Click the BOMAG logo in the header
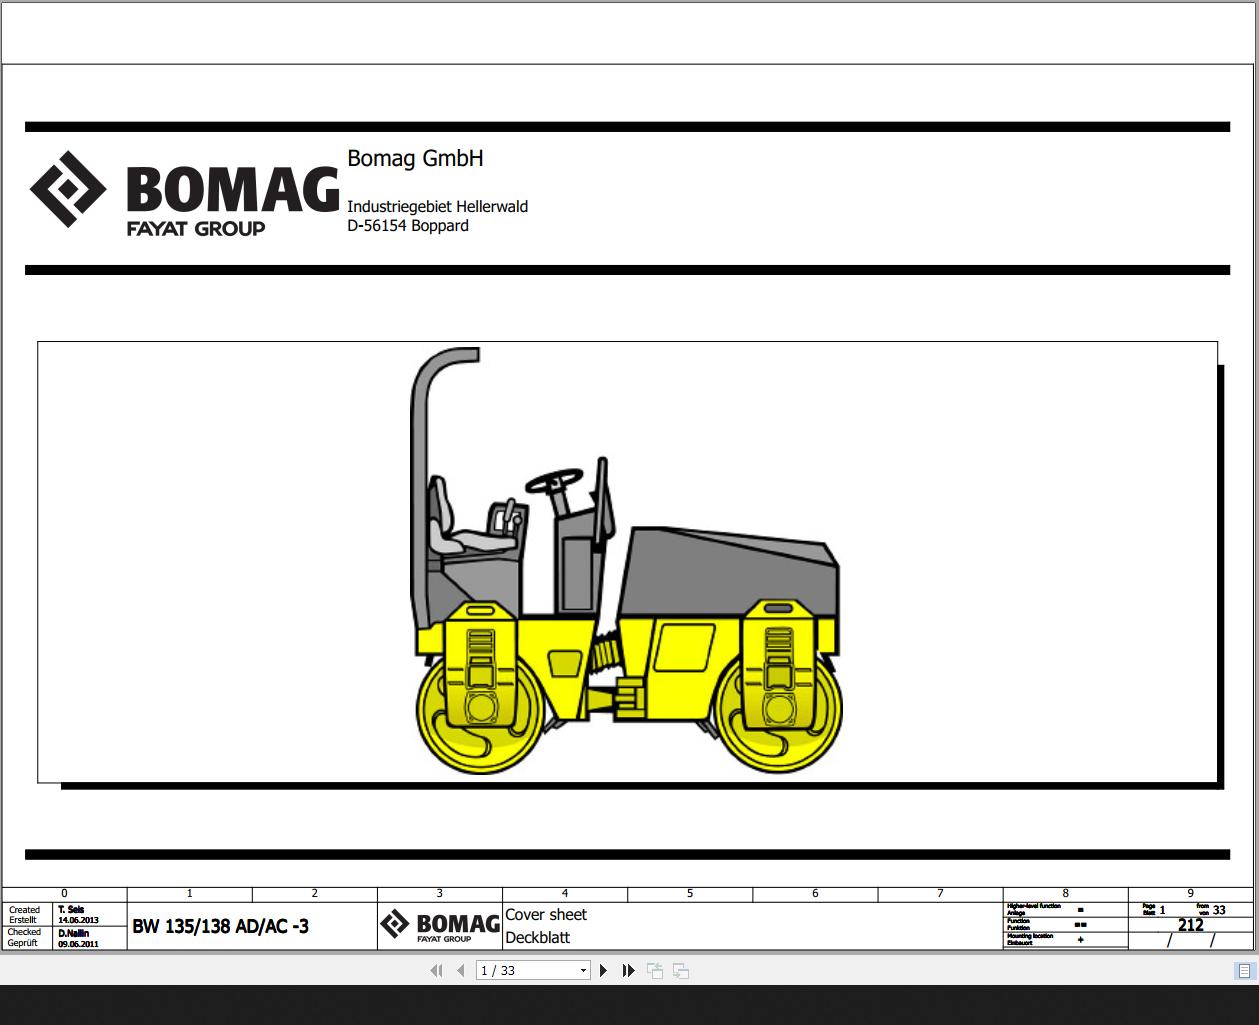This screenshot has height=1025, width=1259. (x=184, y=195)
